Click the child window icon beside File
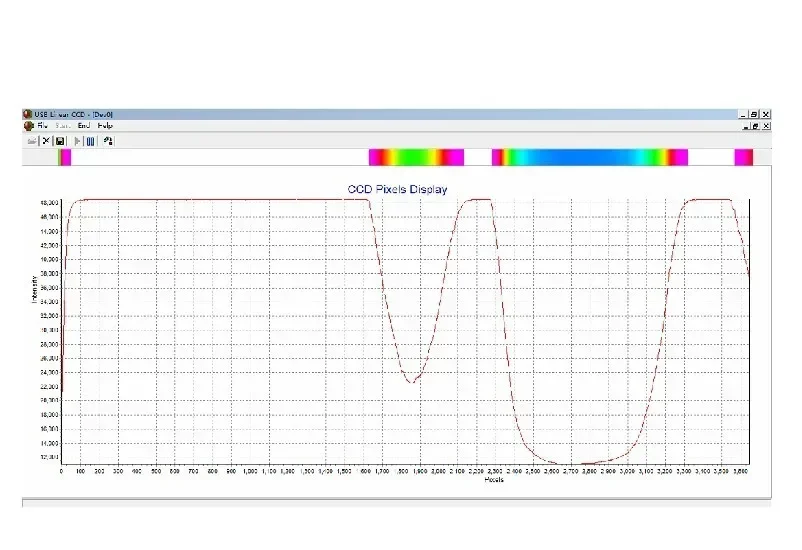Viewport: 802px width, 550px height. (x=27, y=126)
